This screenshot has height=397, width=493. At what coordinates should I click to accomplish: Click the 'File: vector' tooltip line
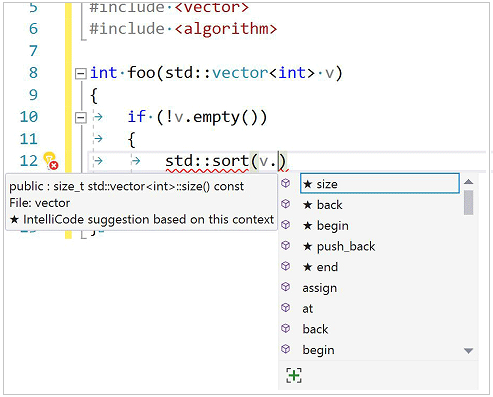pyautogui.click(x=40, y=203)
